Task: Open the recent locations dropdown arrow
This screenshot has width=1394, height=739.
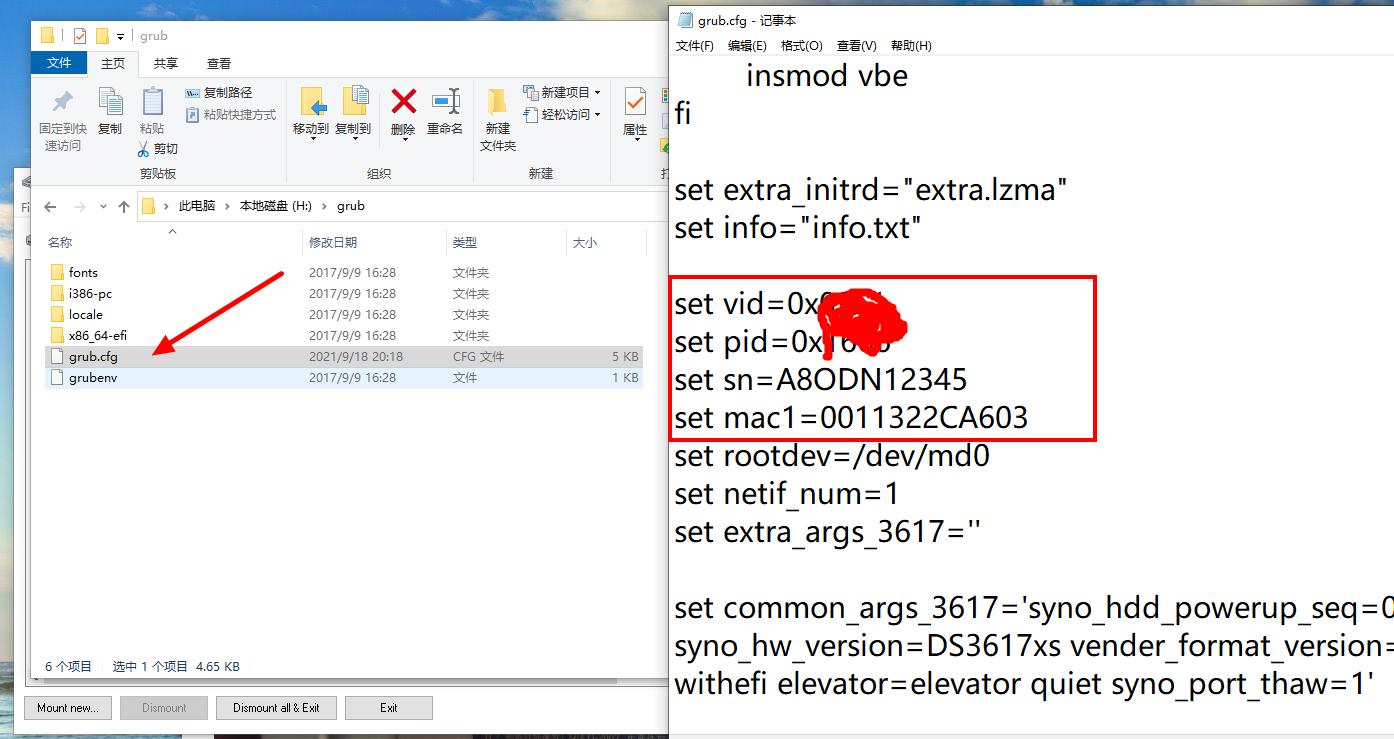Action: 103,207
